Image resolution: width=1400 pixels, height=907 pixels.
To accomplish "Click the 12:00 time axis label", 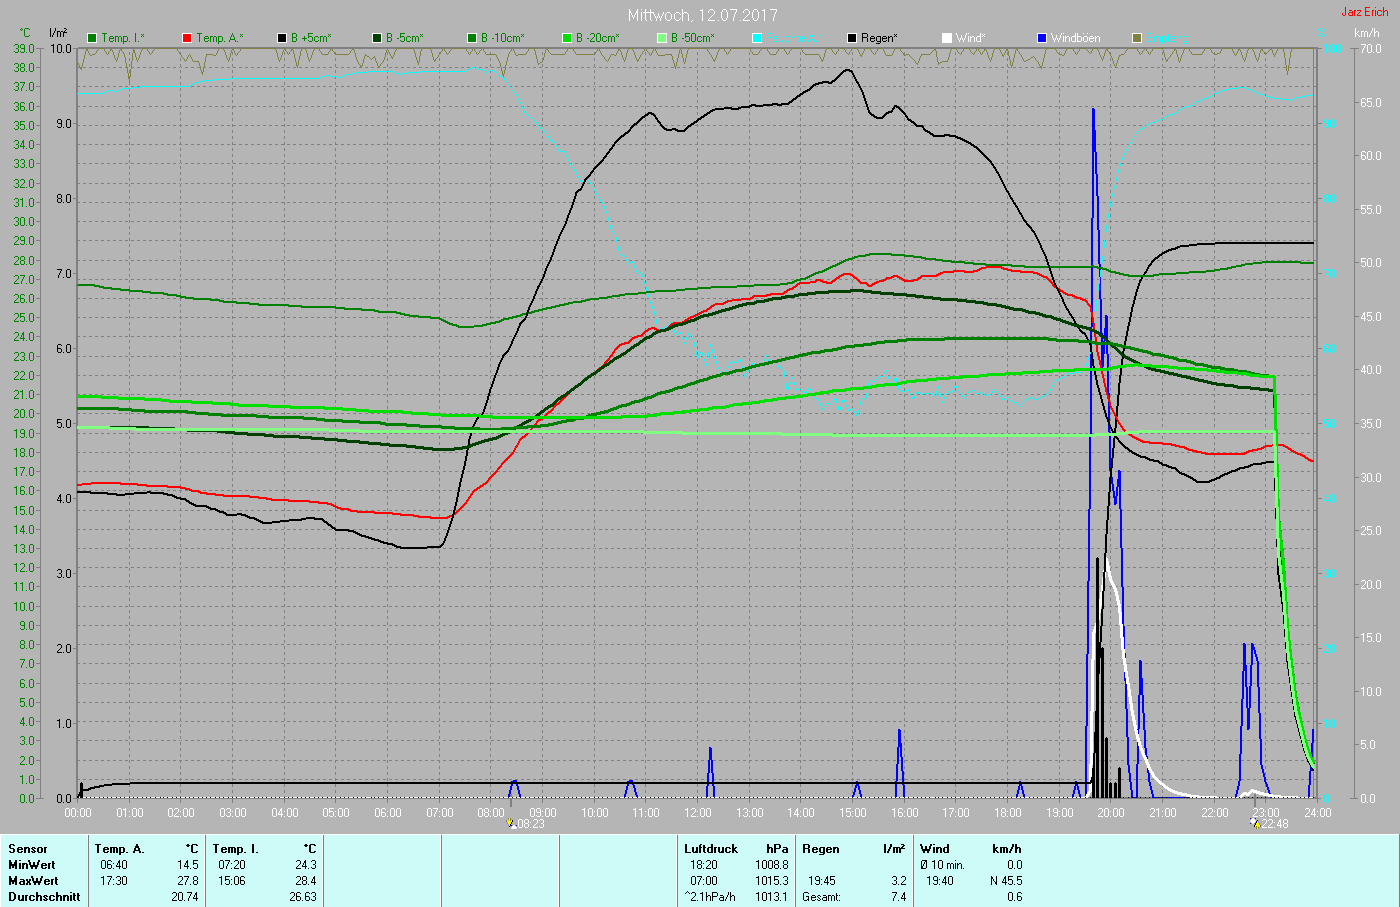I will point(698,813).
